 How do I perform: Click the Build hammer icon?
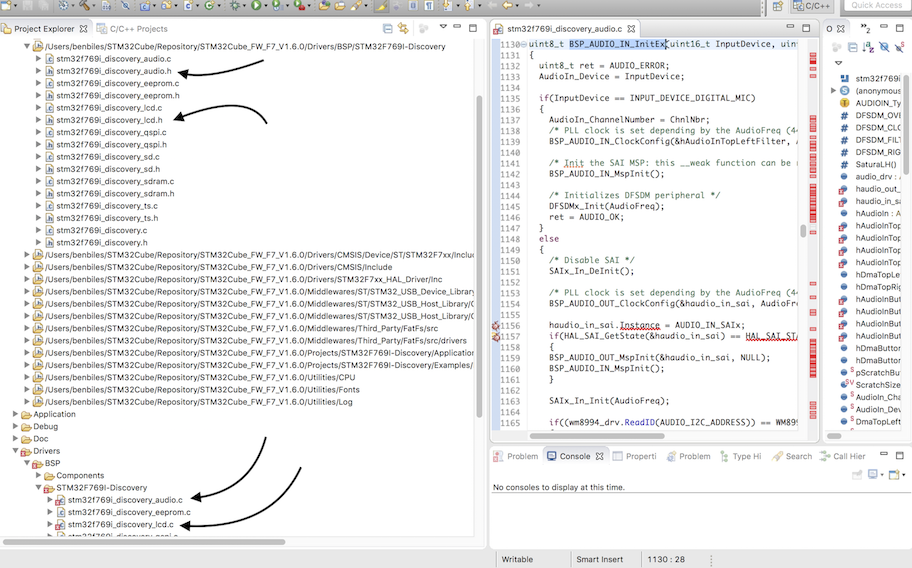tap(86, 6)
